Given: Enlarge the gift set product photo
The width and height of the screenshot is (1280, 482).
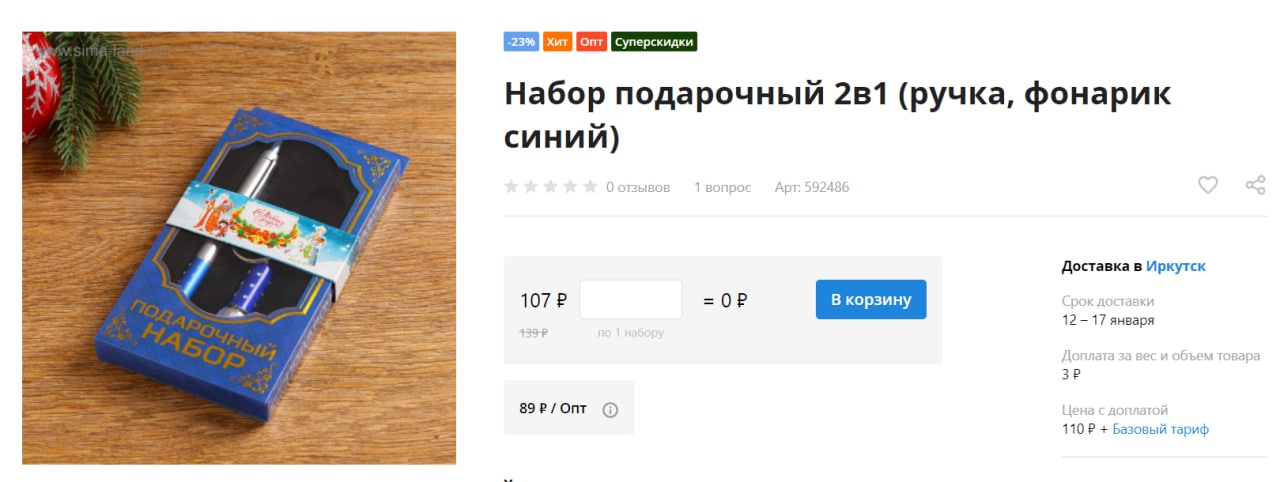Looking at the screenshot, I should (x=239, y=248).
